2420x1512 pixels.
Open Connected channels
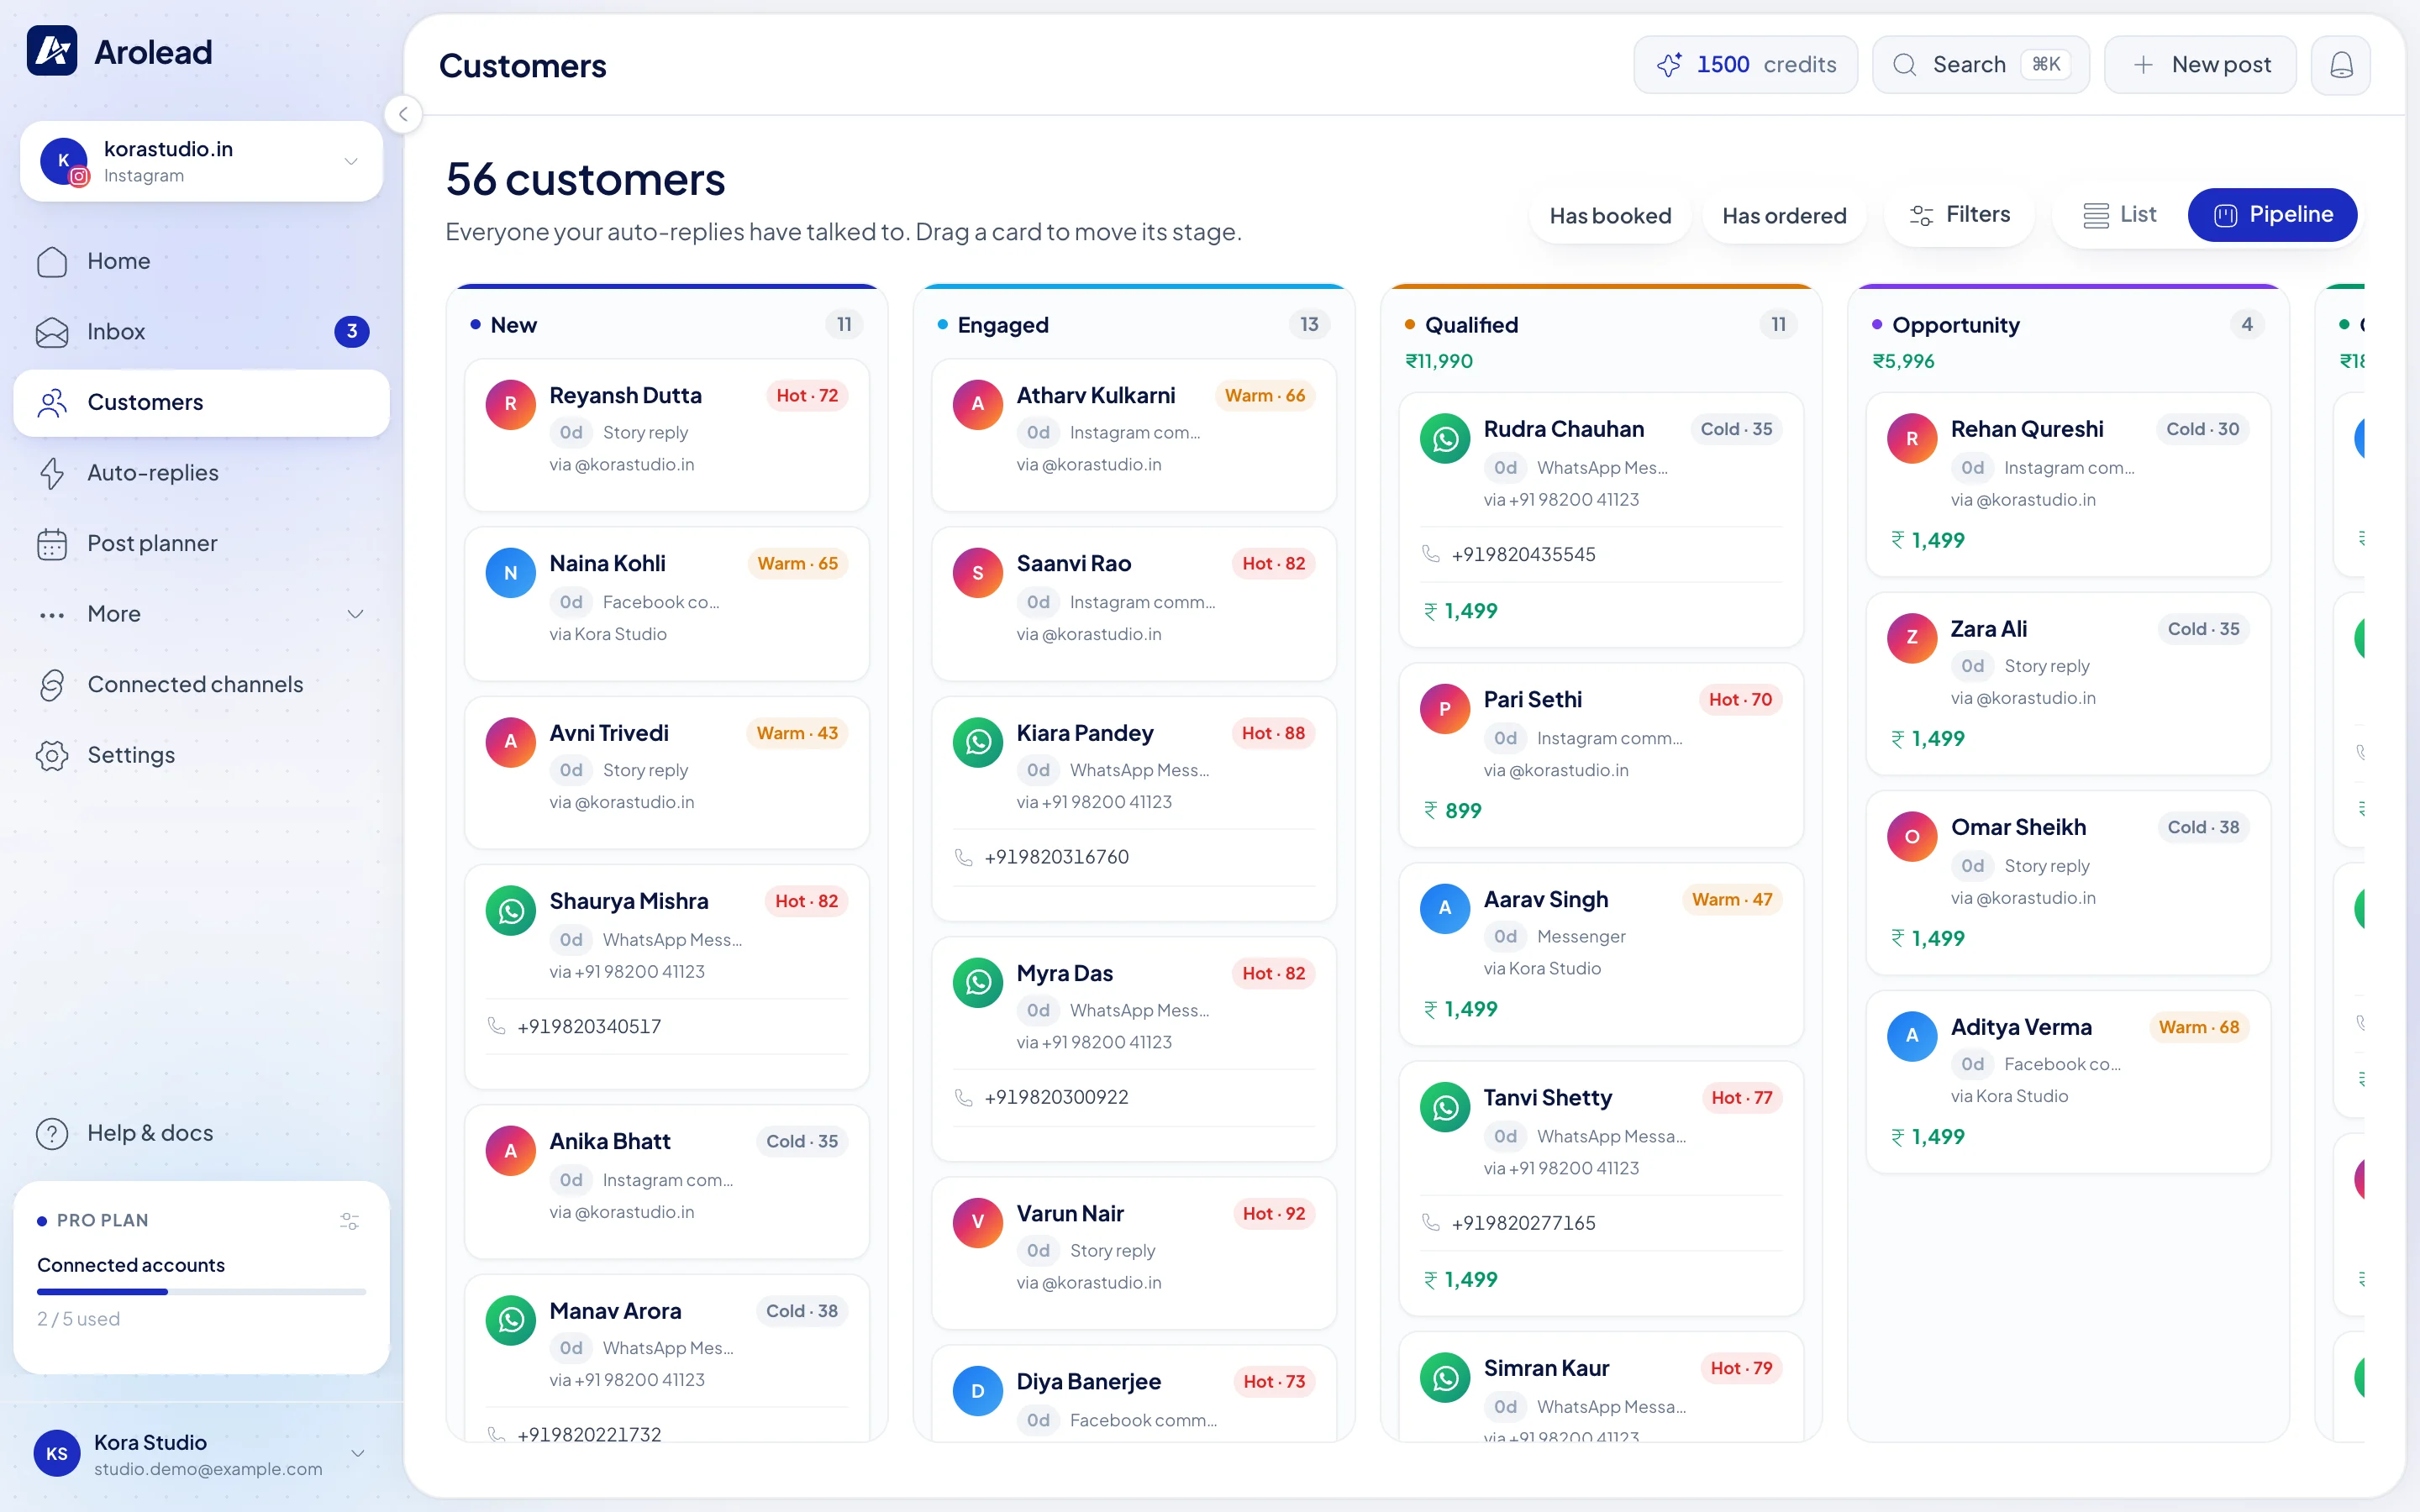point(201,685)
